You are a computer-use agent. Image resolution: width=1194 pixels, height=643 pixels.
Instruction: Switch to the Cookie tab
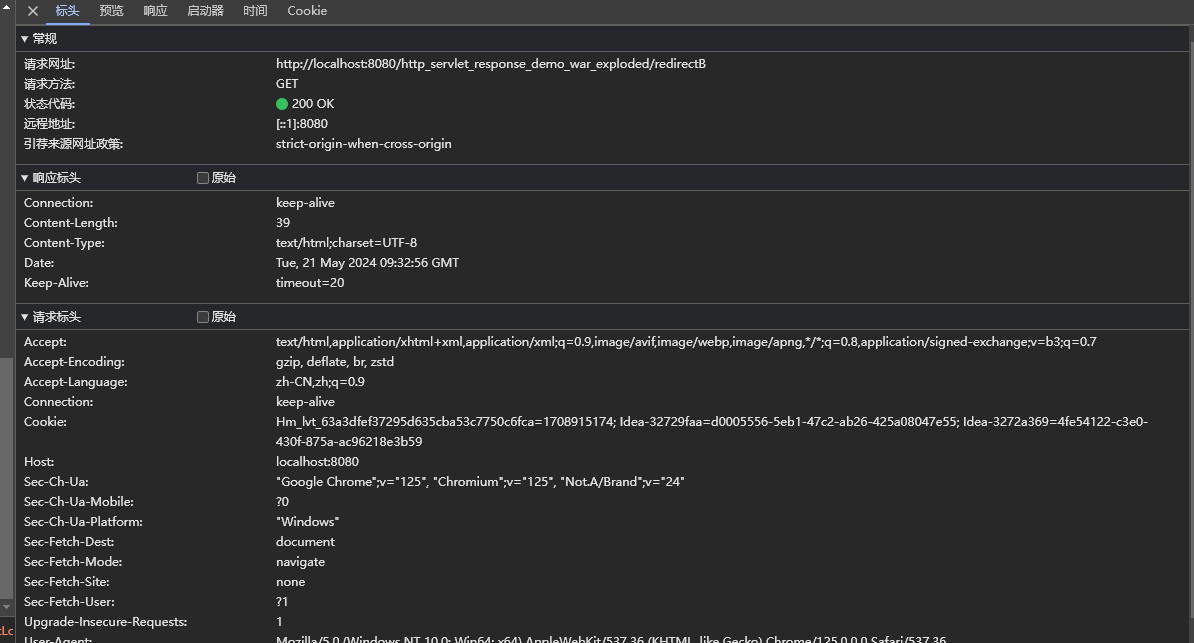coord(307,11)
